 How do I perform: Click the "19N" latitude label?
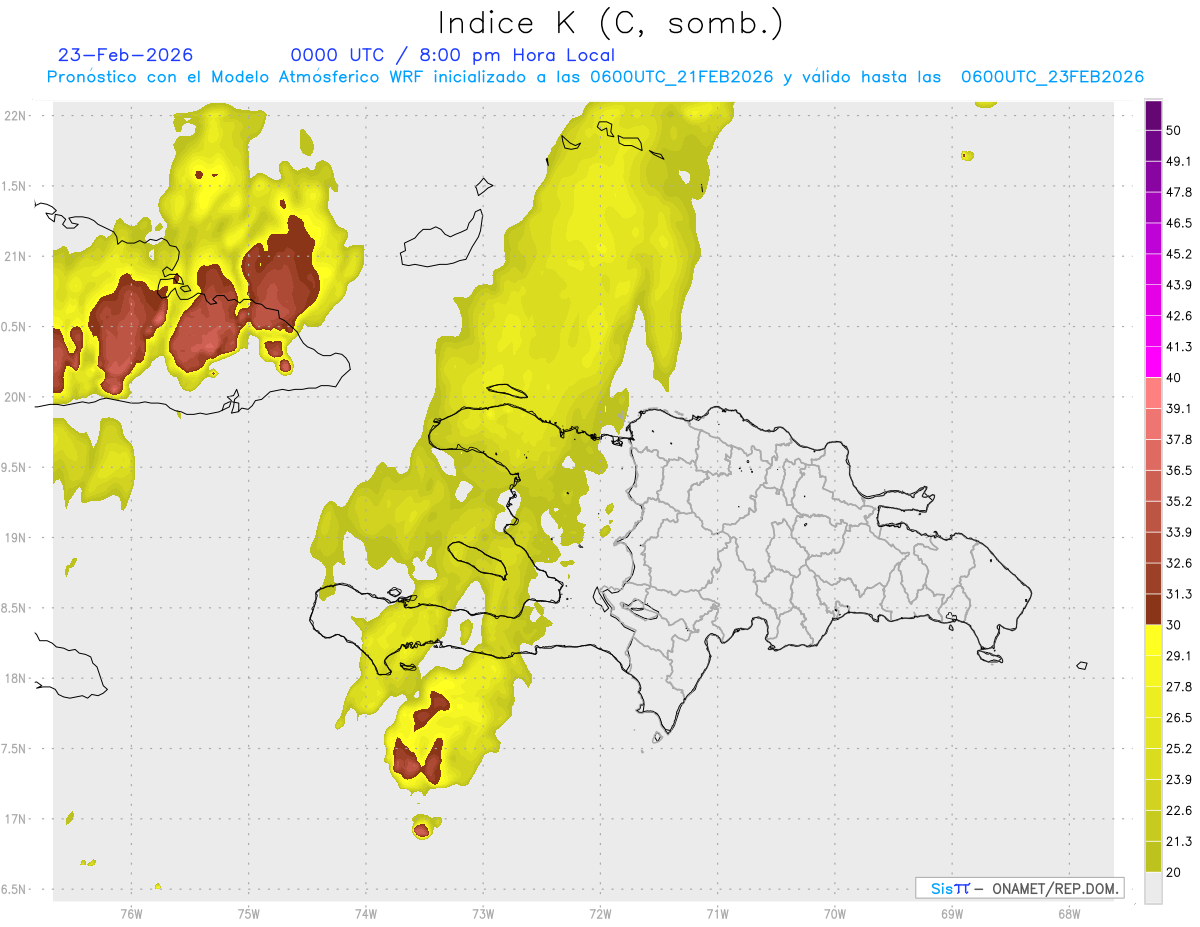(x=15, y=538)
